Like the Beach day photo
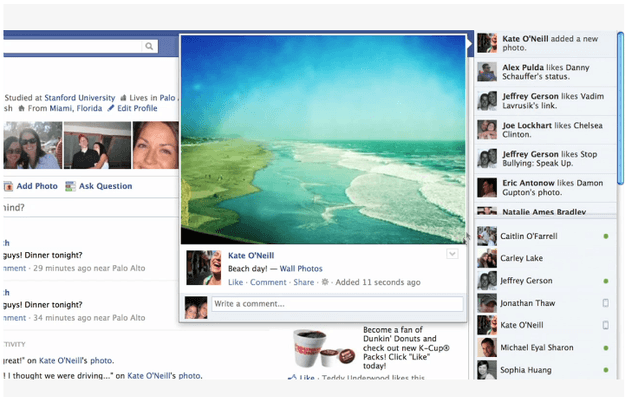 [x=235, y=282]
